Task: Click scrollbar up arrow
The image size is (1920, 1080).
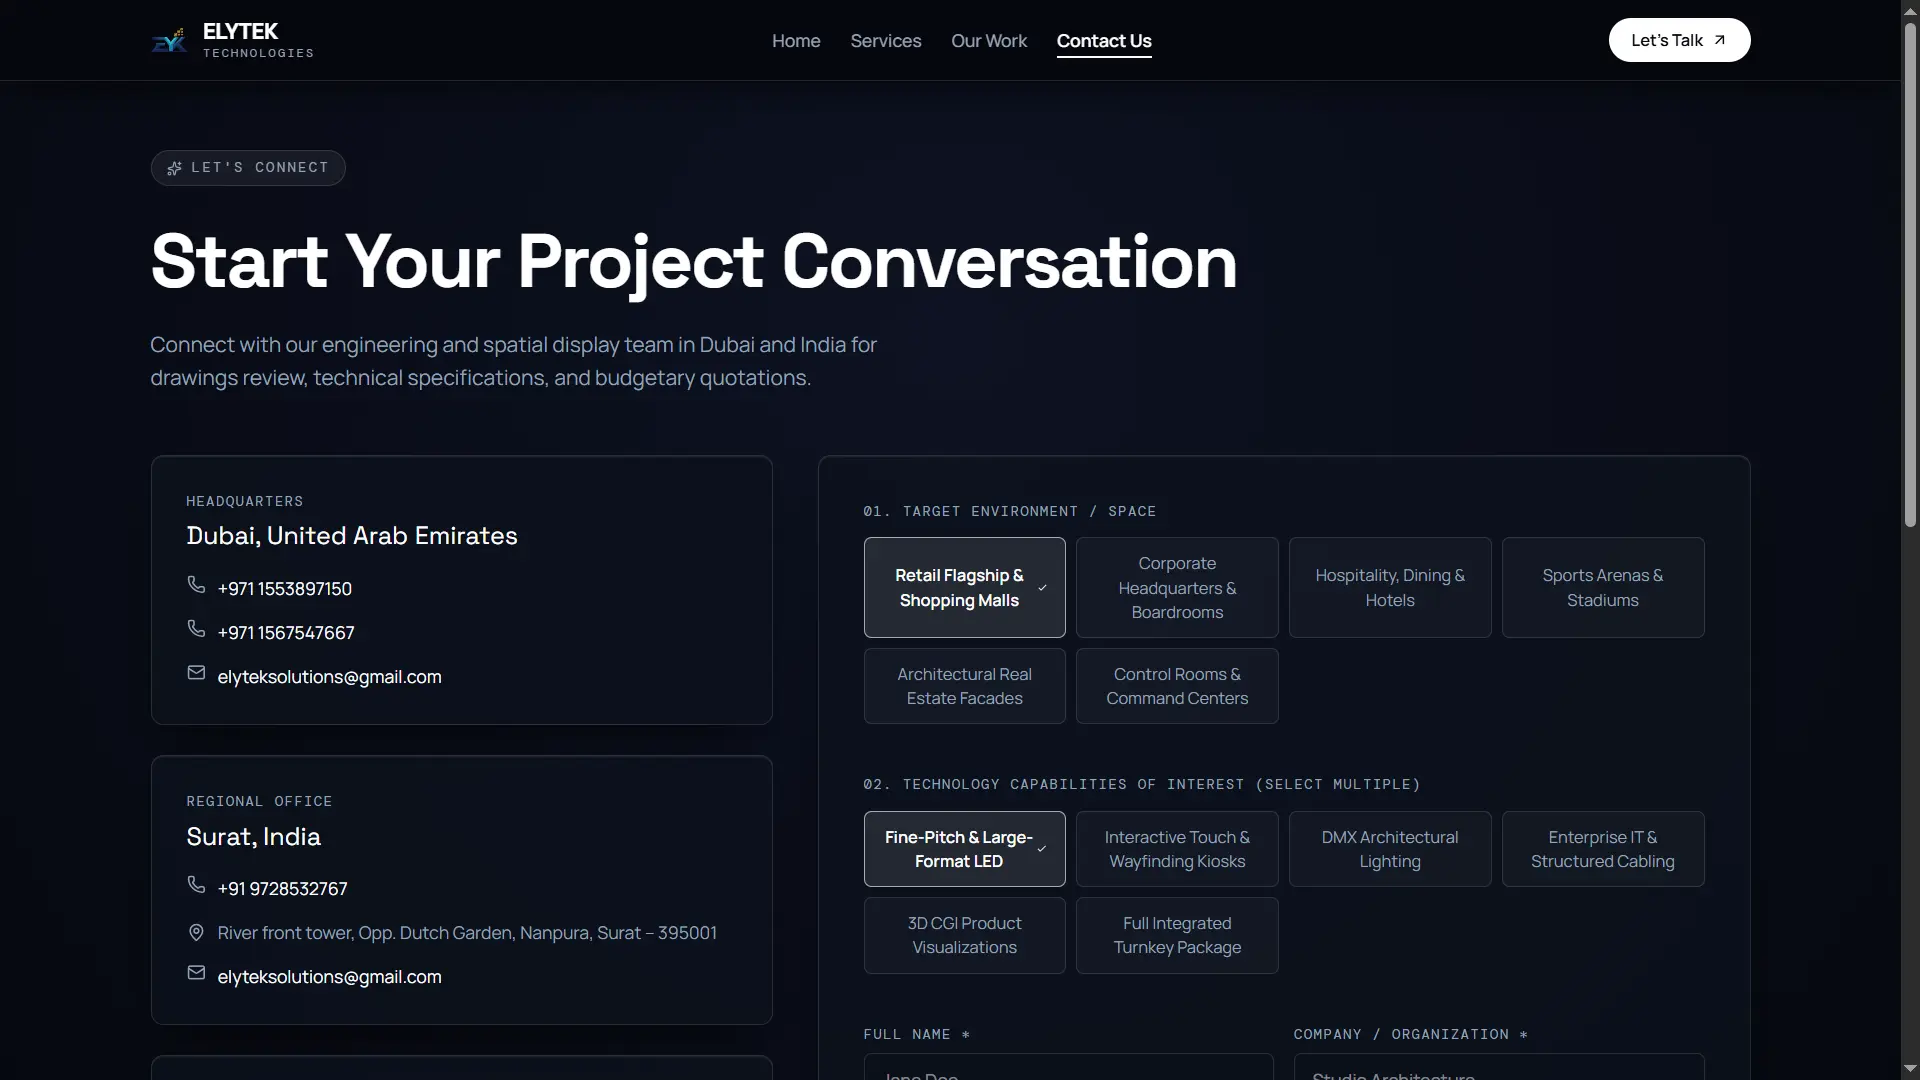Action: [x=1909, y=10]
